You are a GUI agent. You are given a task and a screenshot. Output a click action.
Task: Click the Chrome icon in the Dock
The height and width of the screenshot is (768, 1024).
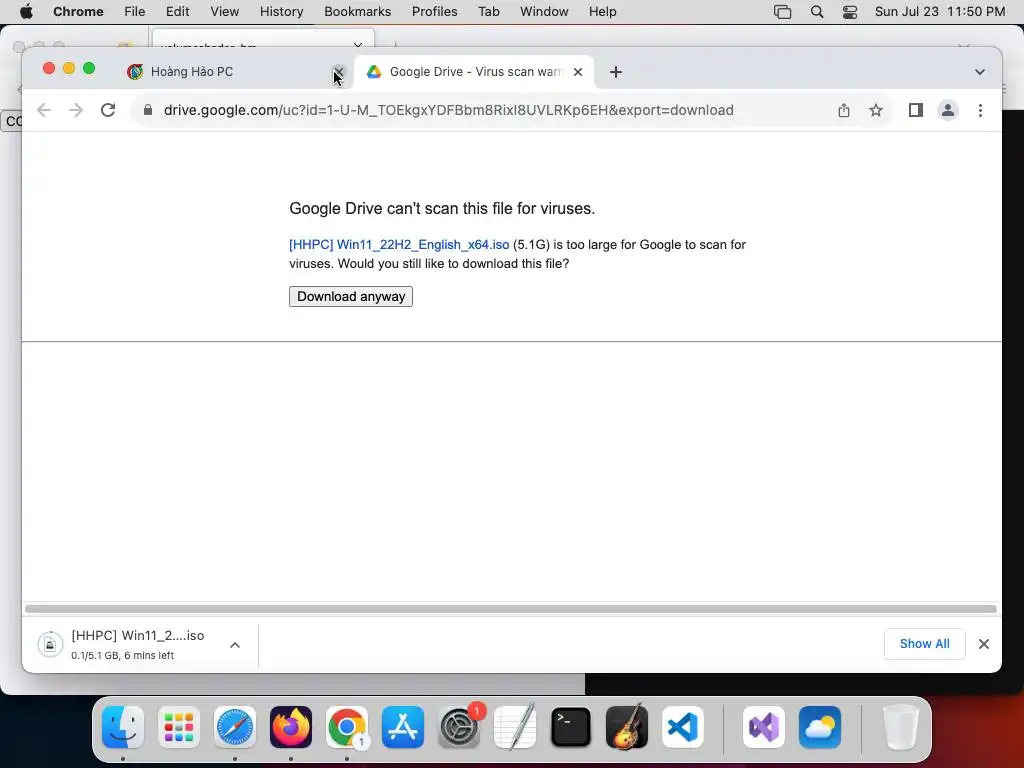tap(347, 727)
